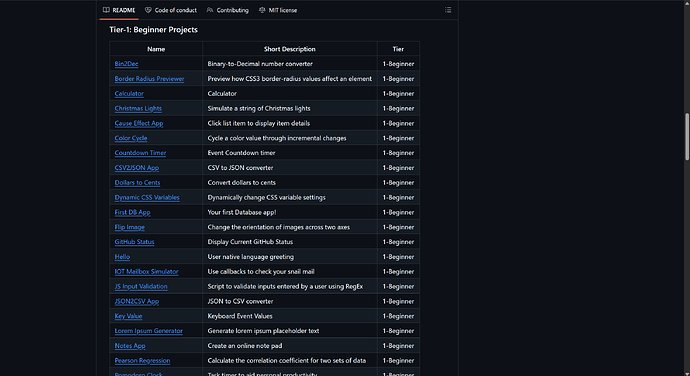
Task: Select 'Your first Database app!' text
Action: click(242, 212)
